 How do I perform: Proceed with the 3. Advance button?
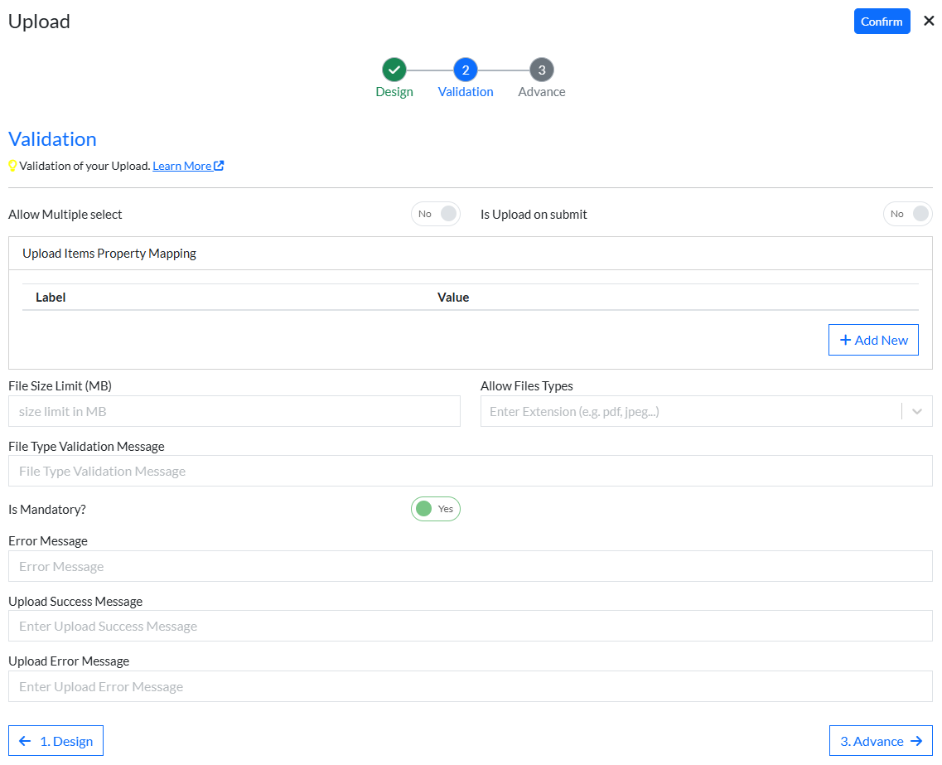[880, 741]
